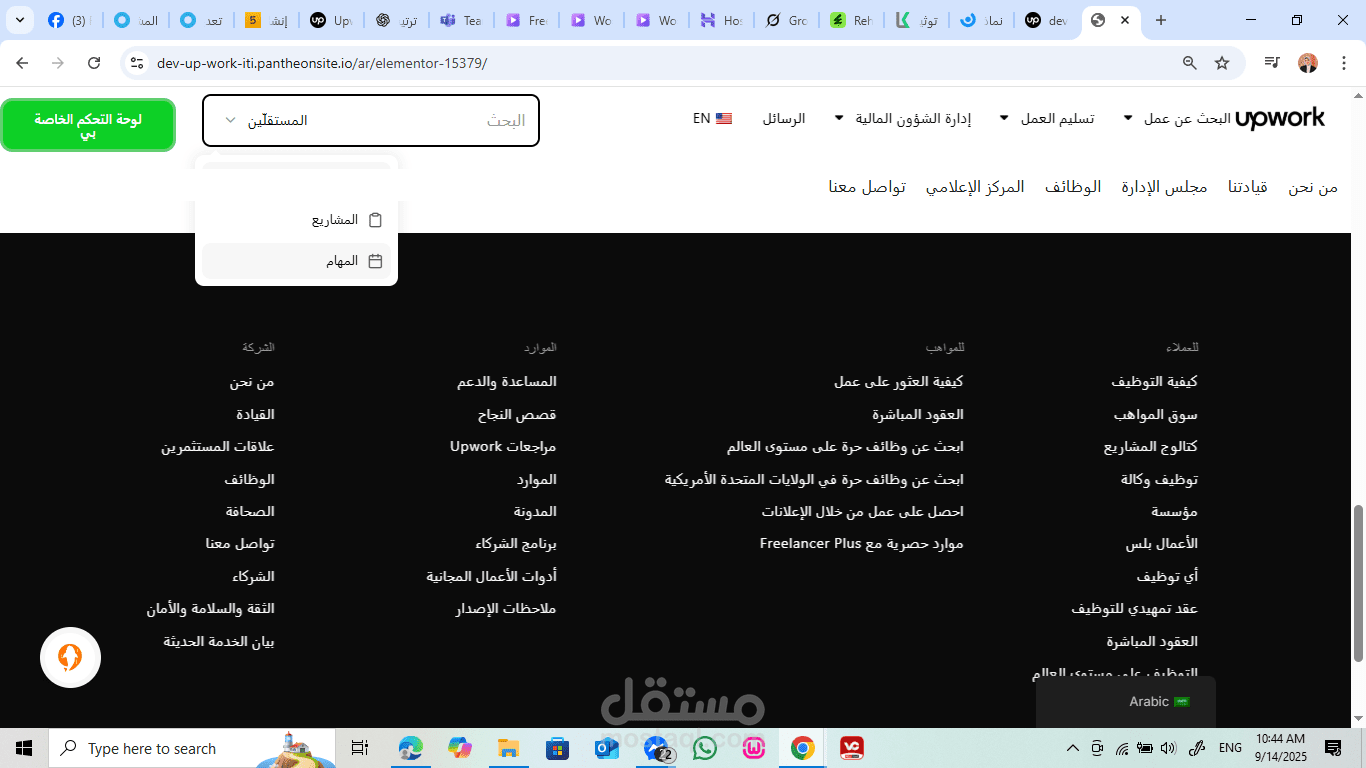This screenshot has height=768, width=1366.
Task: Switch to the Teams tab
Action: [461, 20]
